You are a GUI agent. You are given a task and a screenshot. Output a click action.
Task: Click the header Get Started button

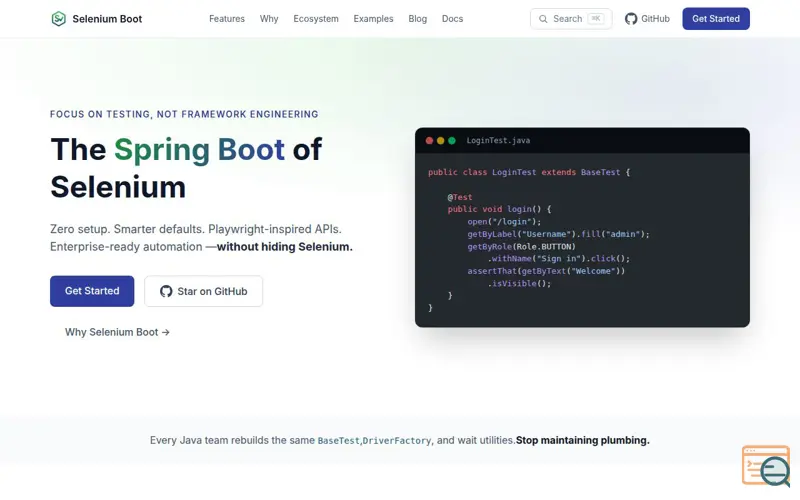pyautogui.click(x=716, y=19)
